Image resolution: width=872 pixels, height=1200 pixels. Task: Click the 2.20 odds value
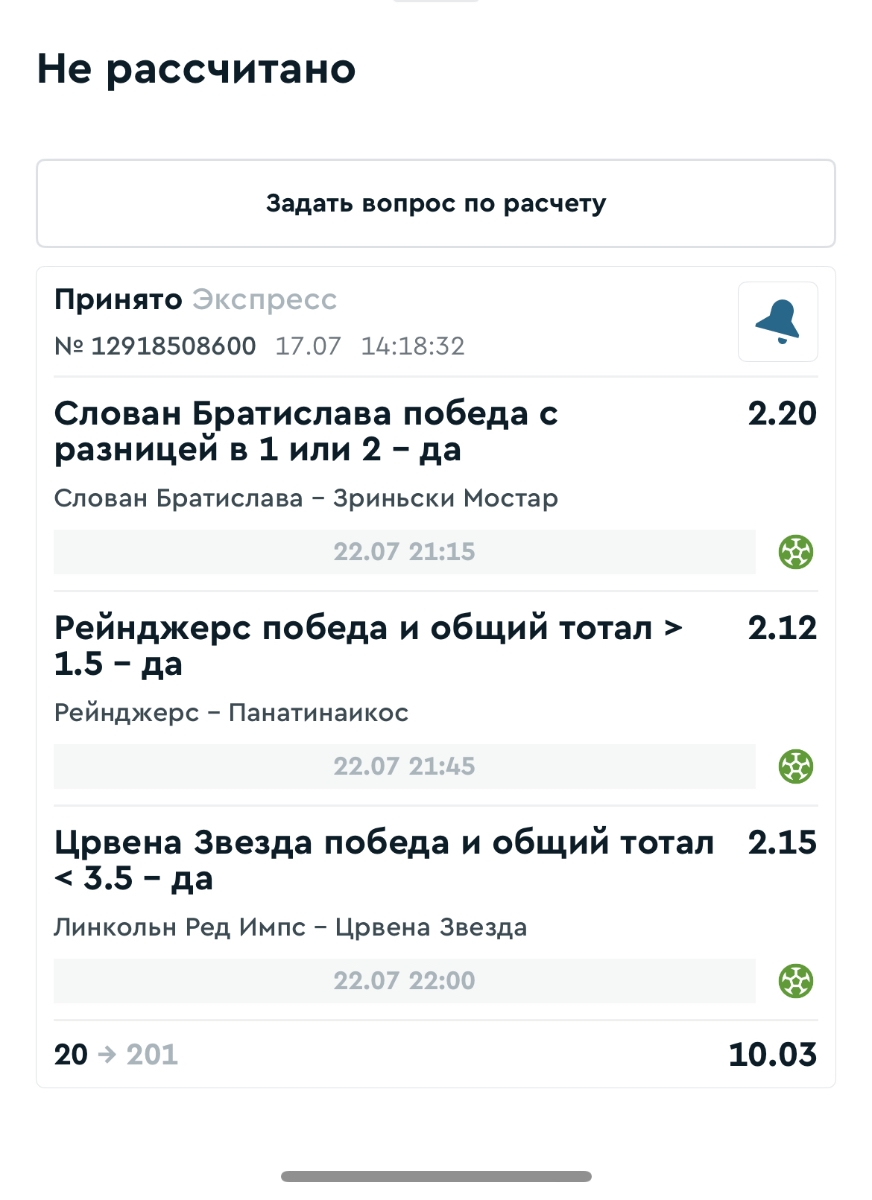coord(782,414)
